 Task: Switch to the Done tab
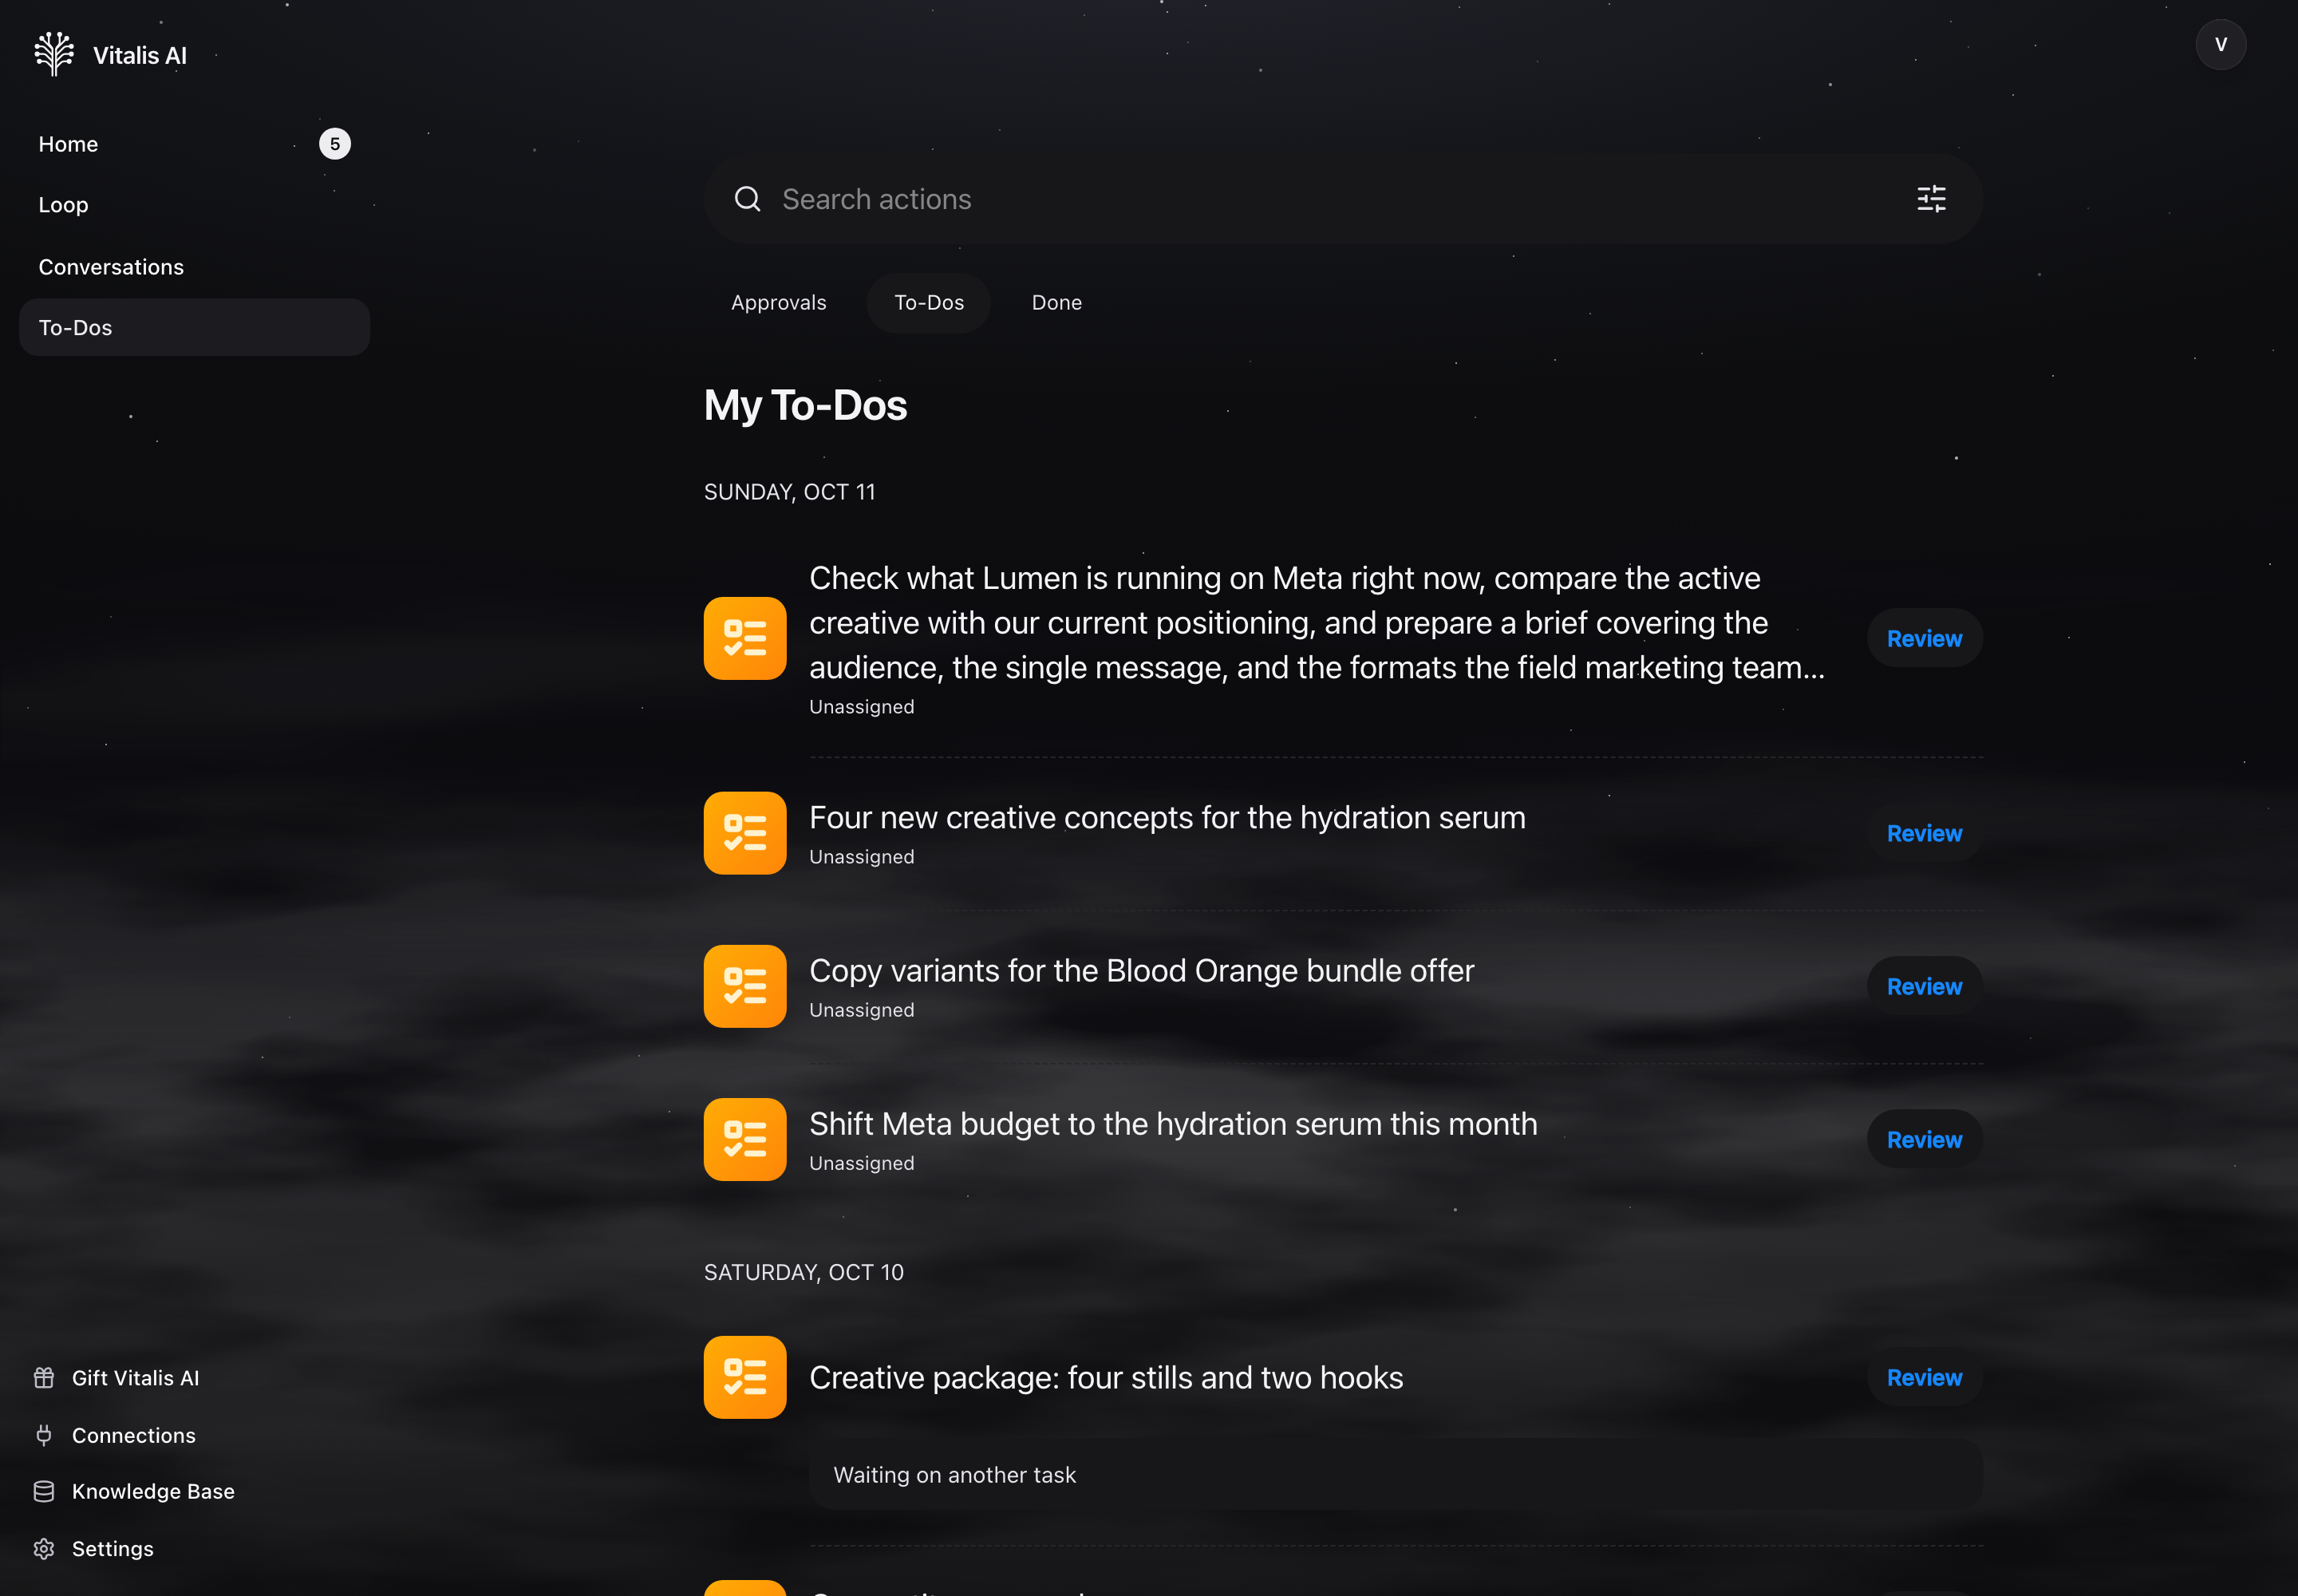pyautogui.click(x=1057, y=303)
